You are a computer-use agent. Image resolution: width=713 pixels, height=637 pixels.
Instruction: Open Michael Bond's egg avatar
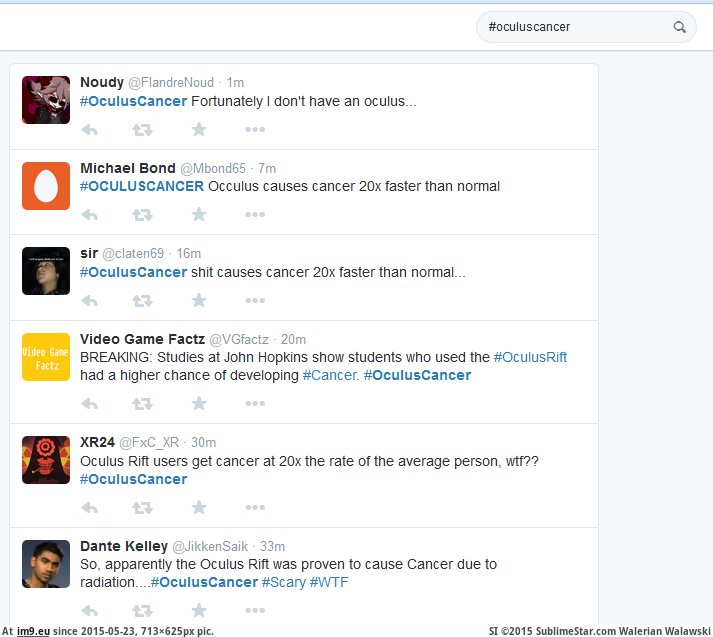point(46,186)
